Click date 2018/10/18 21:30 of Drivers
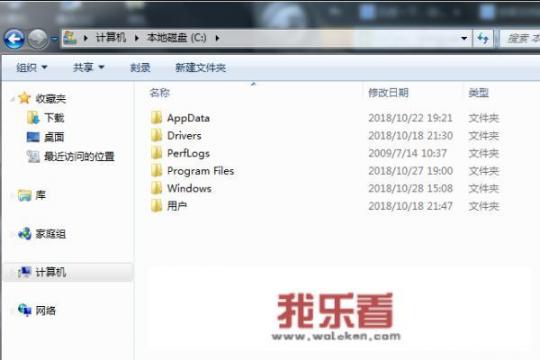This screenshot has height=360, width=540. pos(411,136)
